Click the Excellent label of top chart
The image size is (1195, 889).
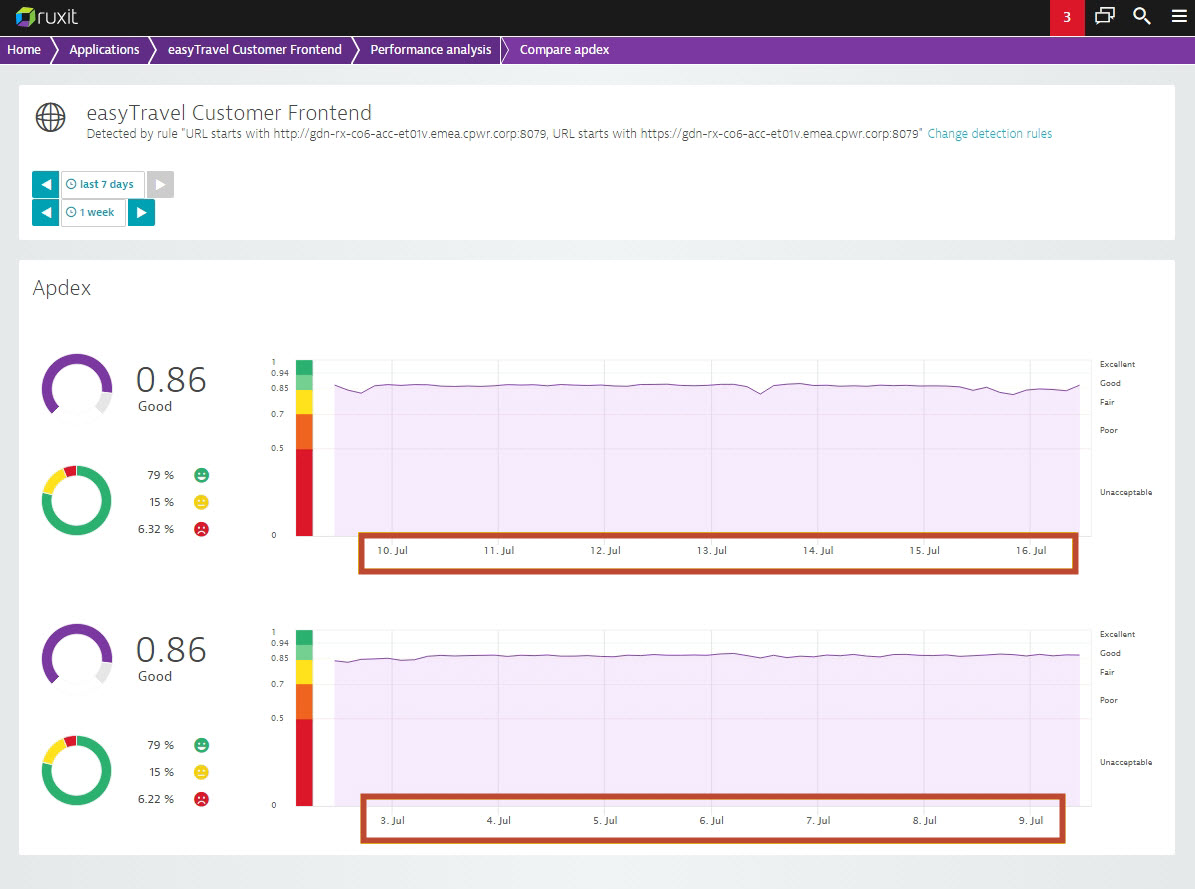click(x=1117, y=364)
